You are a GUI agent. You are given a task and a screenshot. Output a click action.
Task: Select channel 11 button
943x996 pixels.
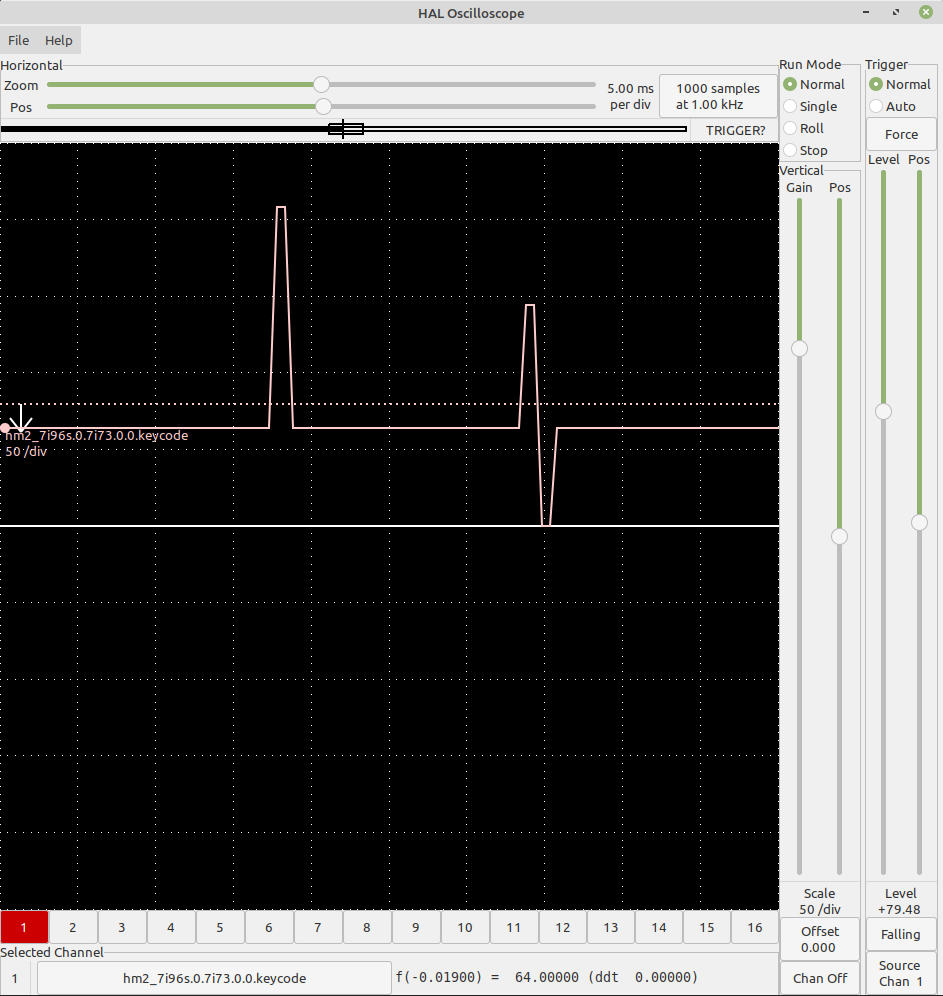coord(514,927)
